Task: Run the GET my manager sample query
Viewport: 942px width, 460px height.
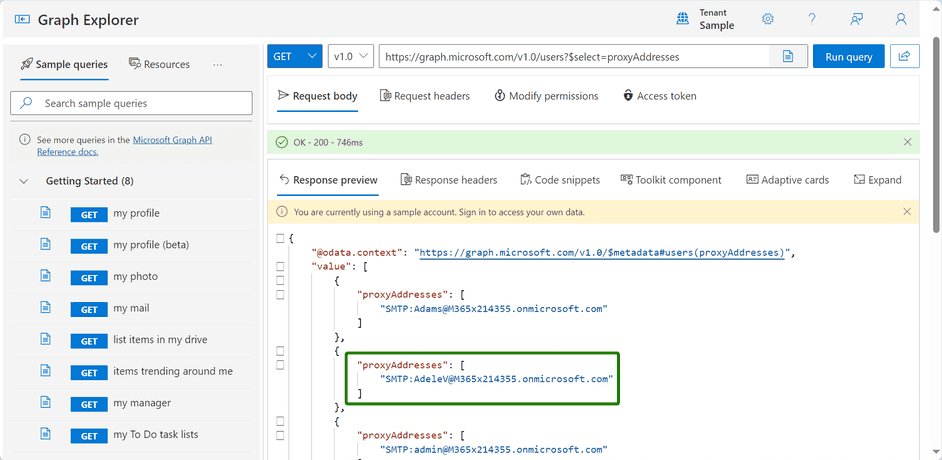Action: point(89,404)
